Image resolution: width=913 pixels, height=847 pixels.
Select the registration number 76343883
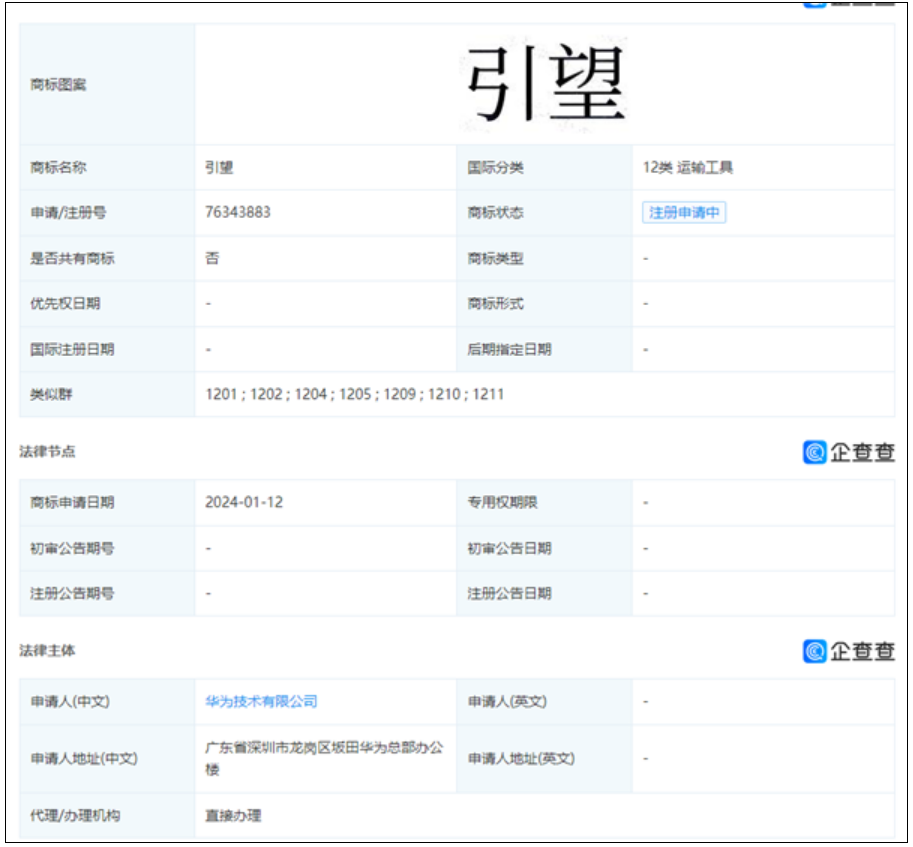point(238,212)
